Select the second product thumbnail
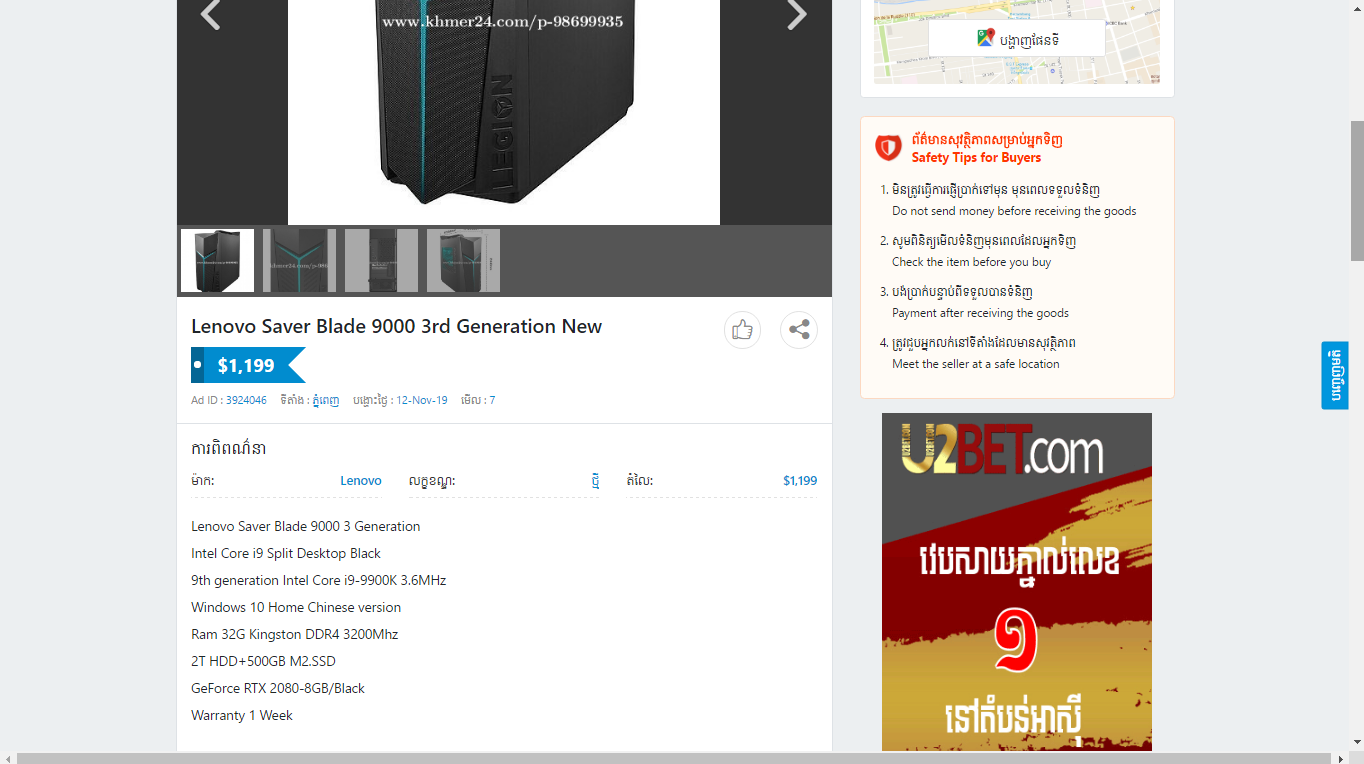The height and width of the screenshot is (764, 1364). (x=299, y=261)
